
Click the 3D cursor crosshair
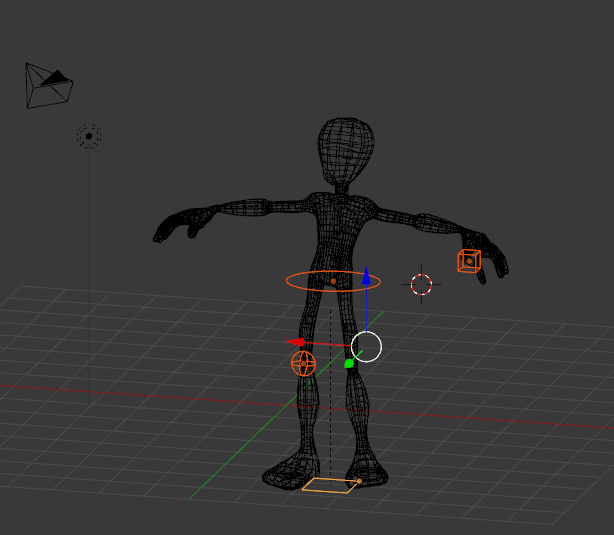[421, 284]
